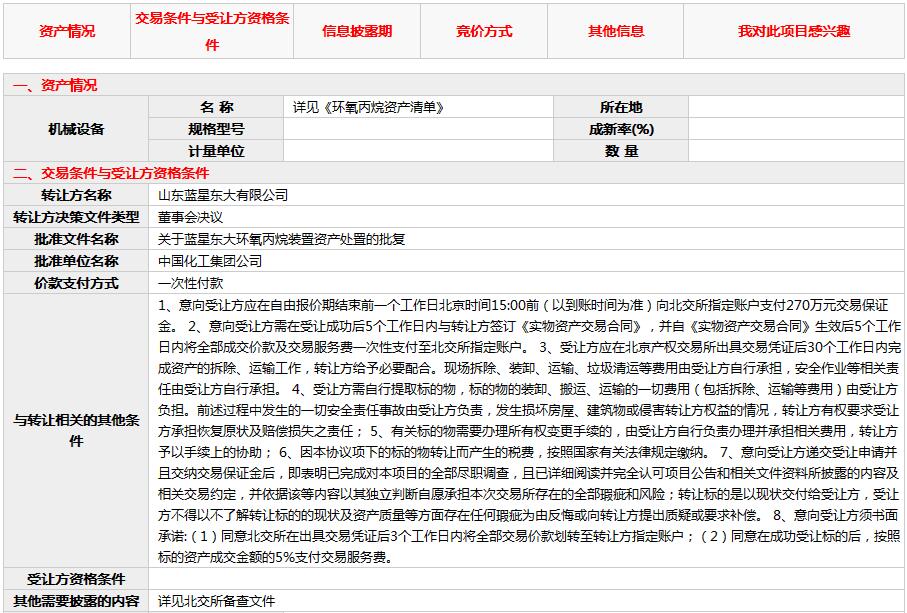Viewport: 907px width, 613px height.
Task: Click the 董事会决议 value
Action: (190, 217)
